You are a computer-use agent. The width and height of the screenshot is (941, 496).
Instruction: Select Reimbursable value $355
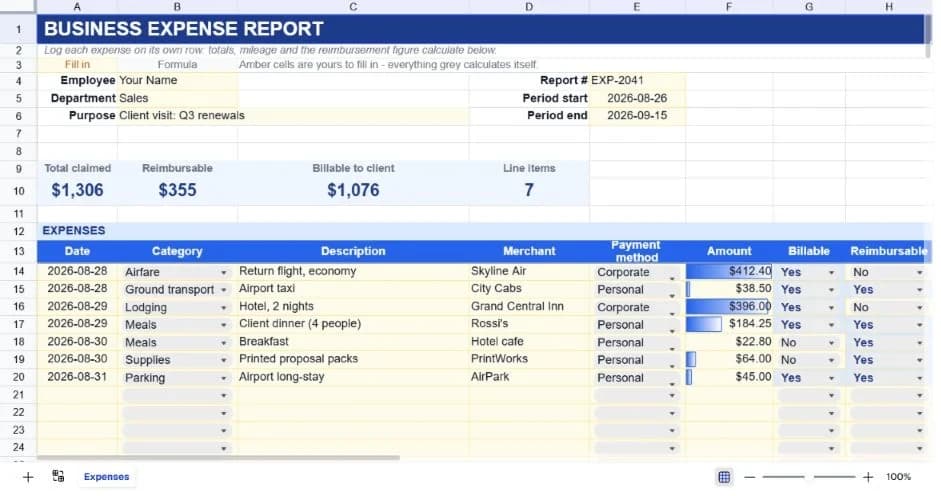point(178,190)
